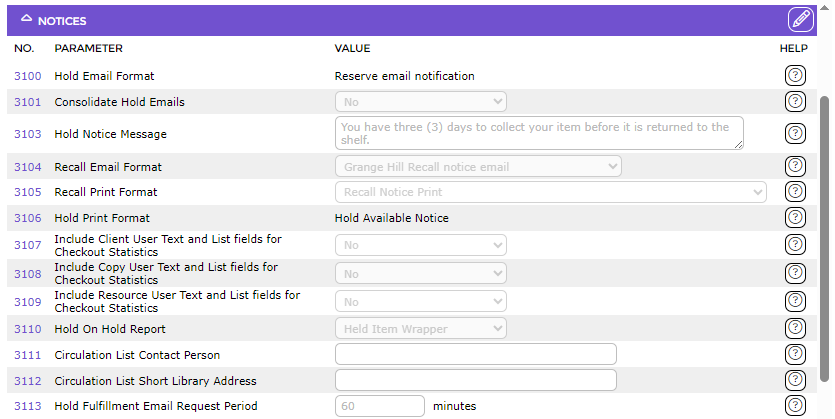
Task: Click parameter number 3110 link
Action: [x=28, y=329]
